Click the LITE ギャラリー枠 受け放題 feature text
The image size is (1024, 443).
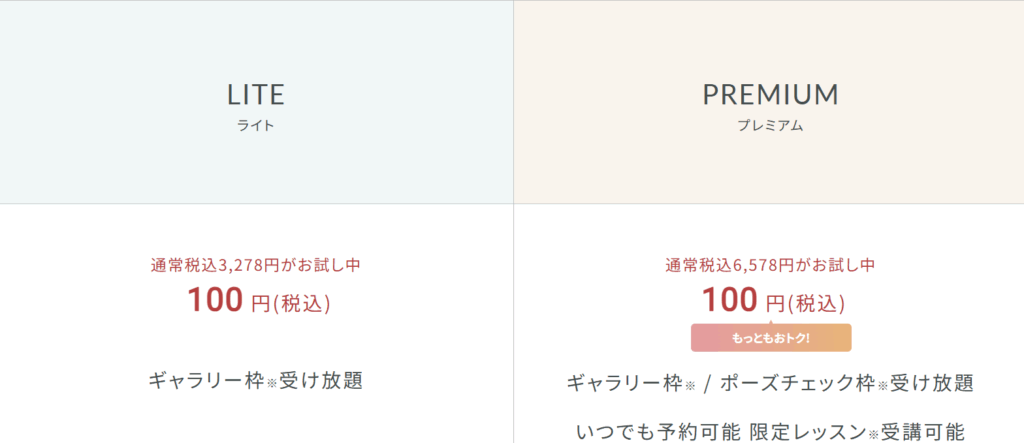coord(256,380)
